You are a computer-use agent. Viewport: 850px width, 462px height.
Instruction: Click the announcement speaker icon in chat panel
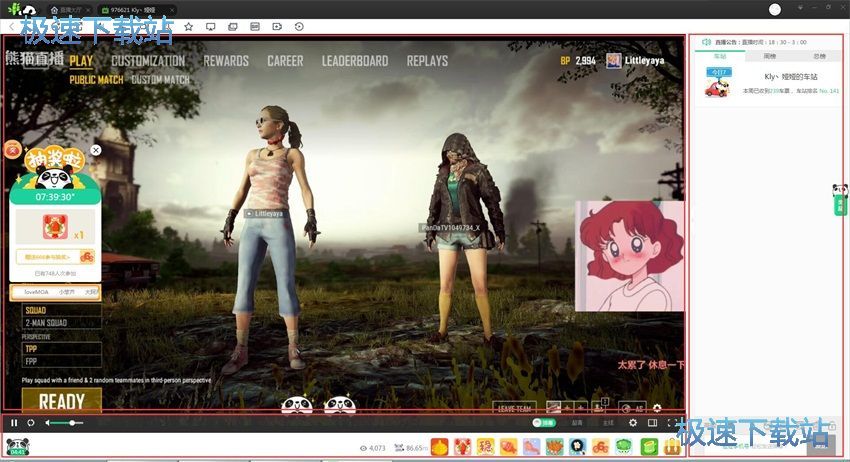click(x=706, y=42)
